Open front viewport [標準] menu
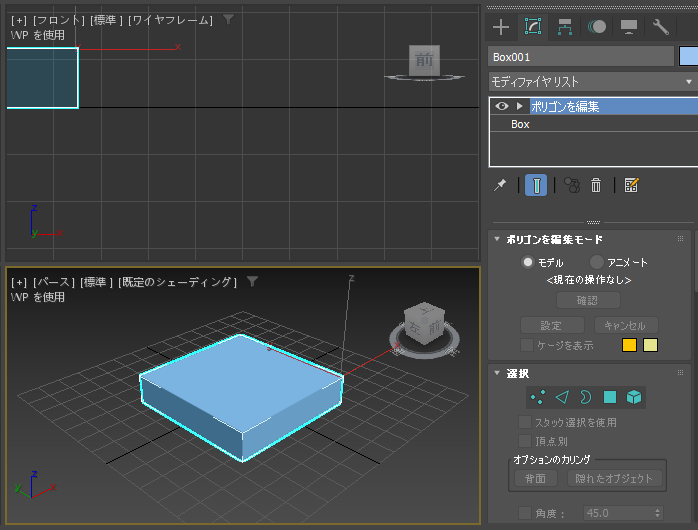 coord(106,20)
